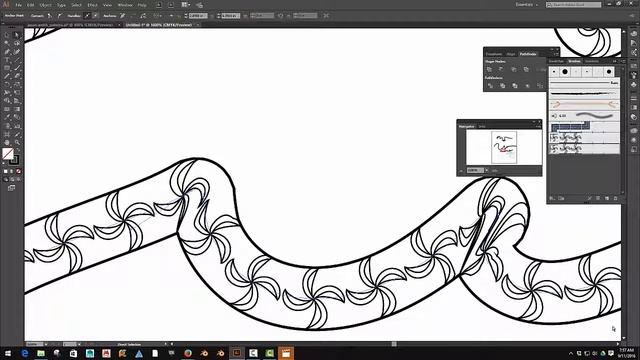Toggle show handles for selected anchors
The height and width of the screenshot is (360, 640).
pyautogui.click(x=87, y=16)
